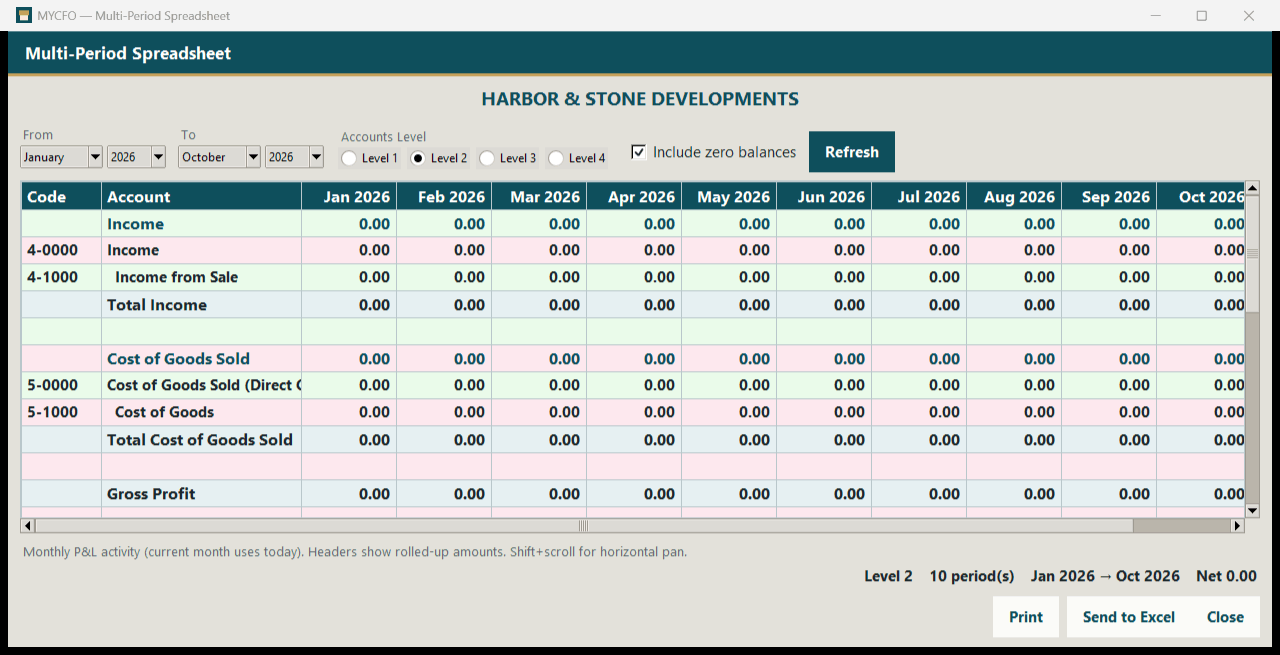1280x655 pixels.
Task: Click the Oct 2026 column header
Action: 1201,197
